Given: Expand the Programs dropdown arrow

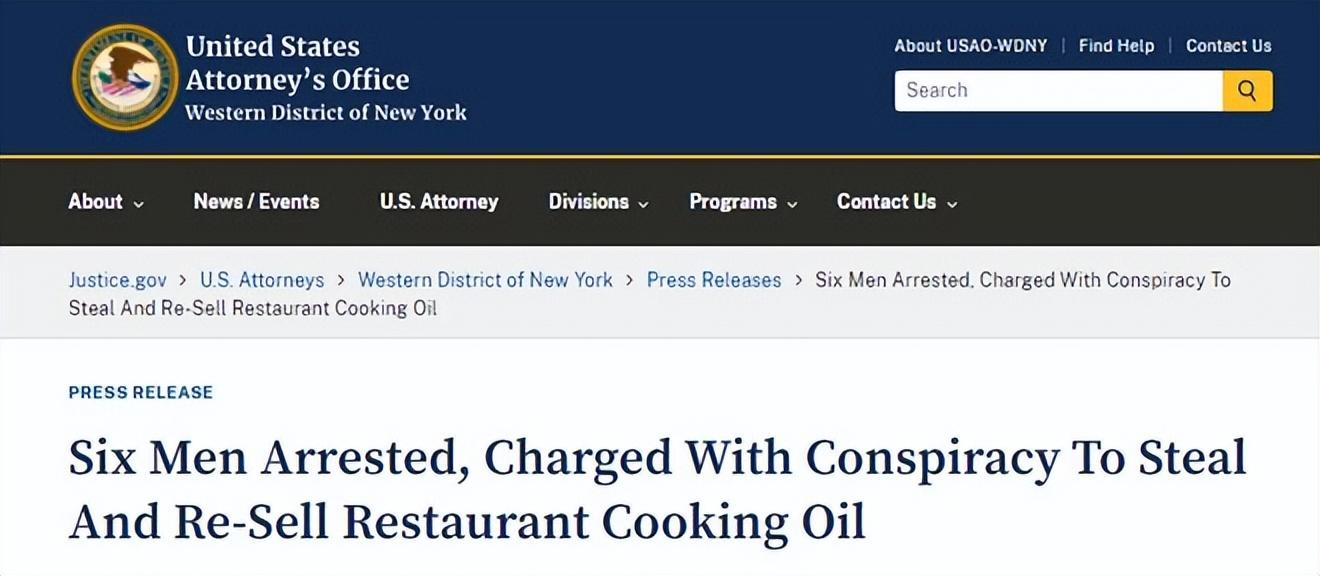Looking at the screenshot, I should (792, 204).
